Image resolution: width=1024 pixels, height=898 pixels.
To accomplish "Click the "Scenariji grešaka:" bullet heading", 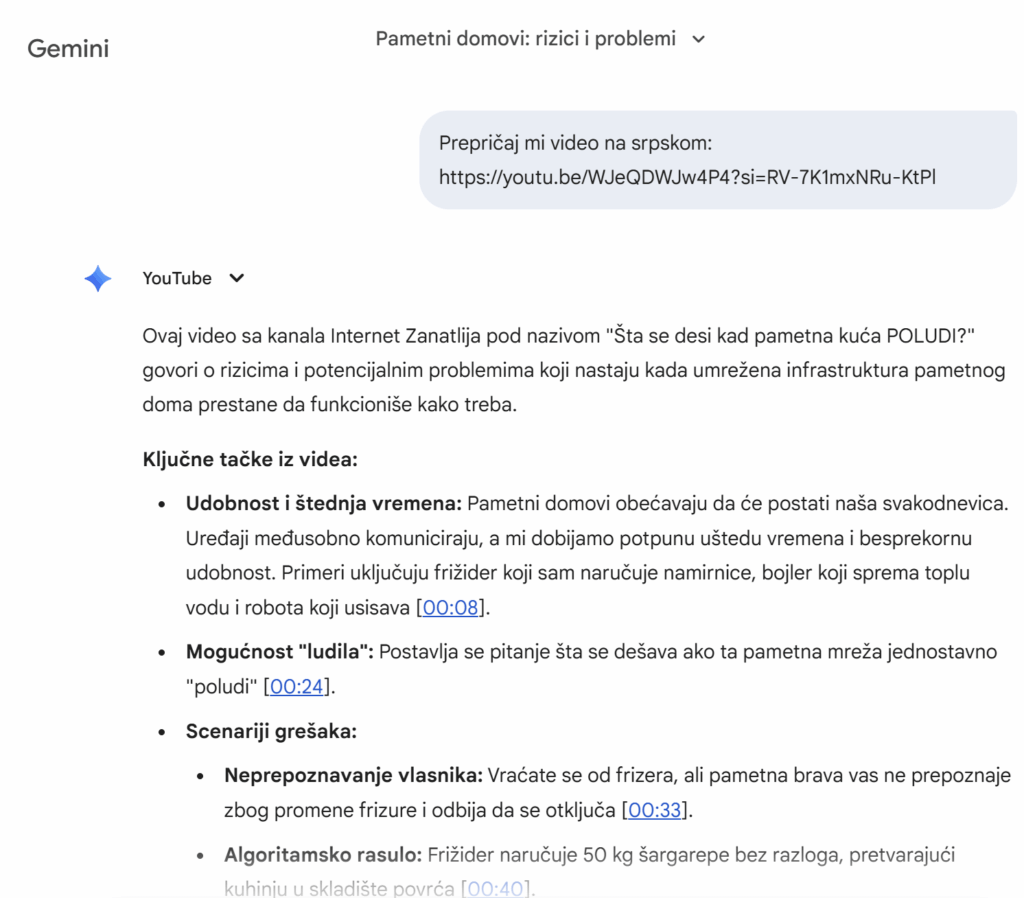I will (x=271, y=731).
